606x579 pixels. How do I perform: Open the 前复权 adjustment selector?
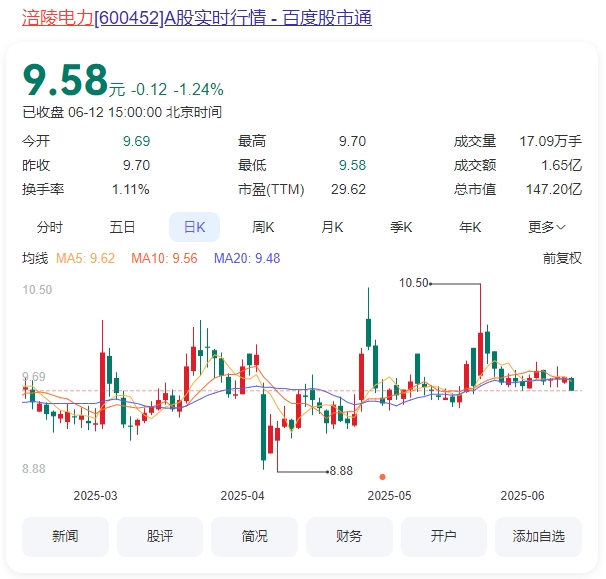[x=562, y=258]
